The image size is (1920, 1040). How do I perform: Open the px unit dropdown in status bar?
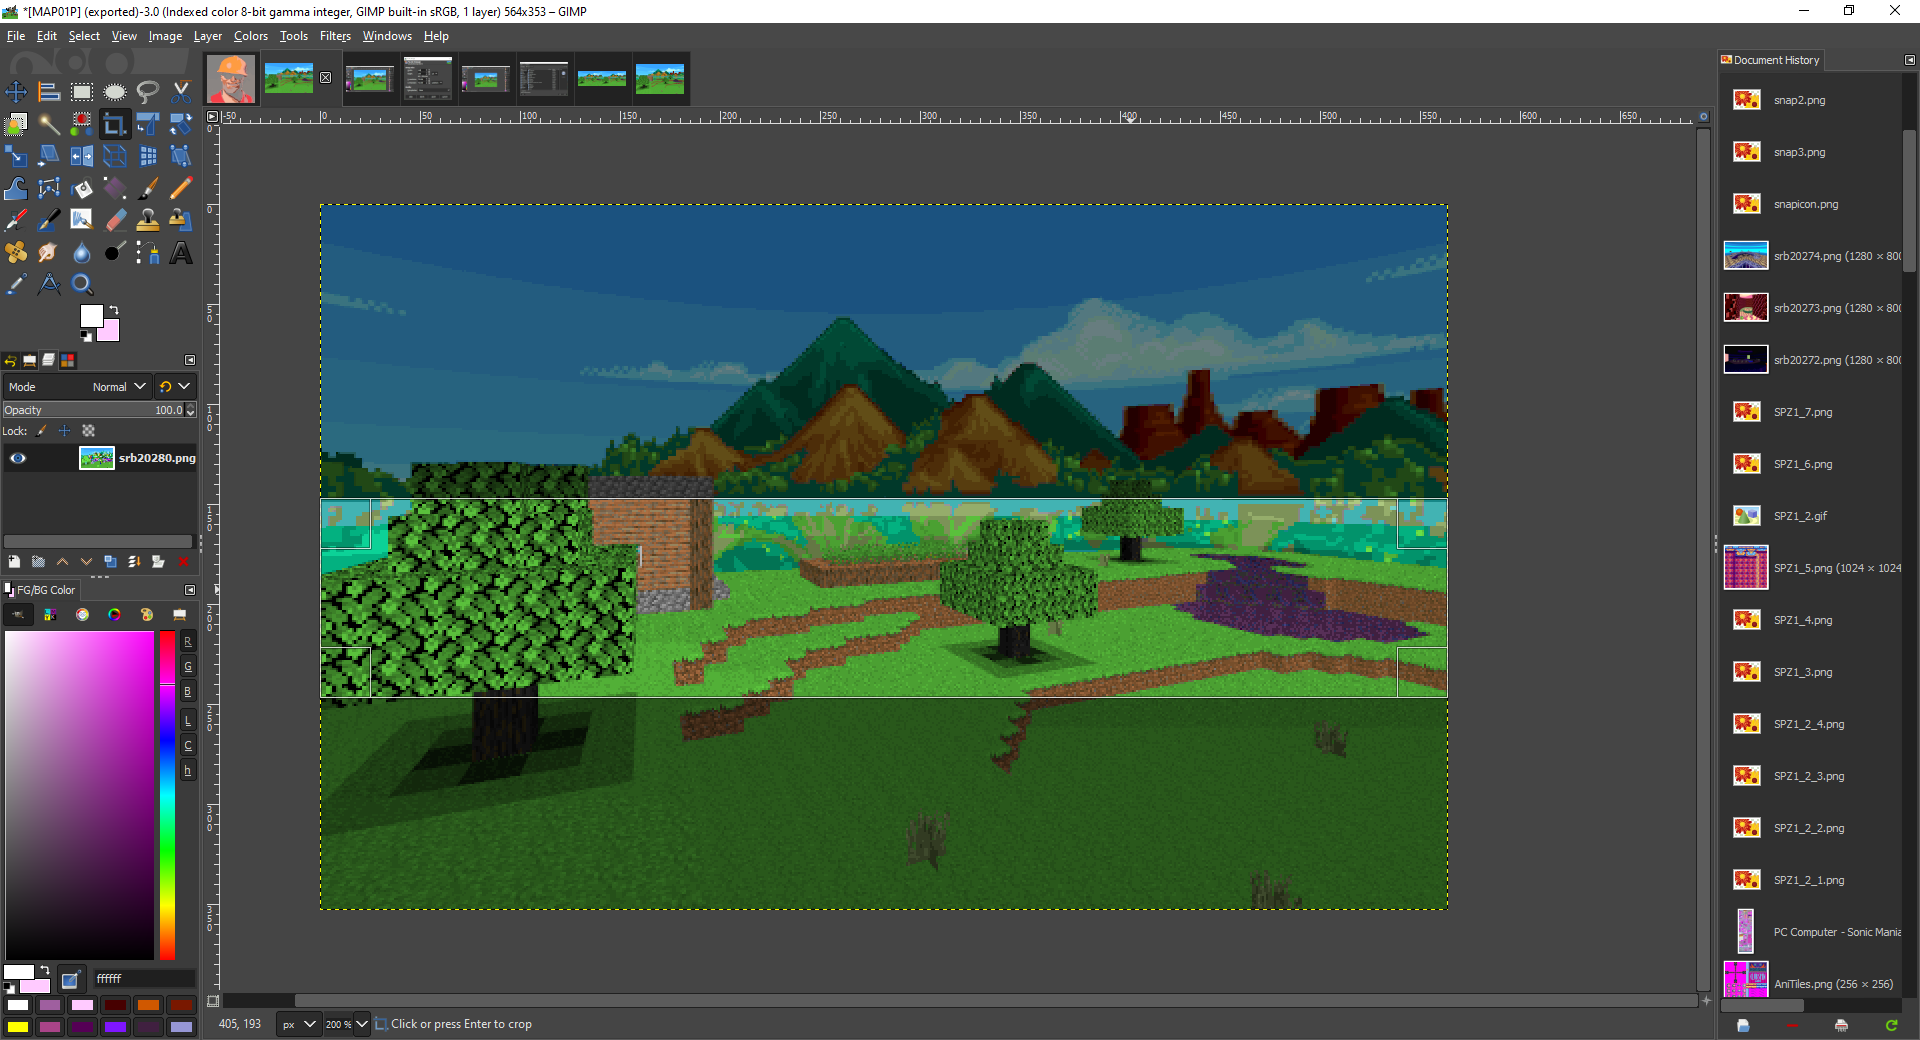[x=298, y=1024]
